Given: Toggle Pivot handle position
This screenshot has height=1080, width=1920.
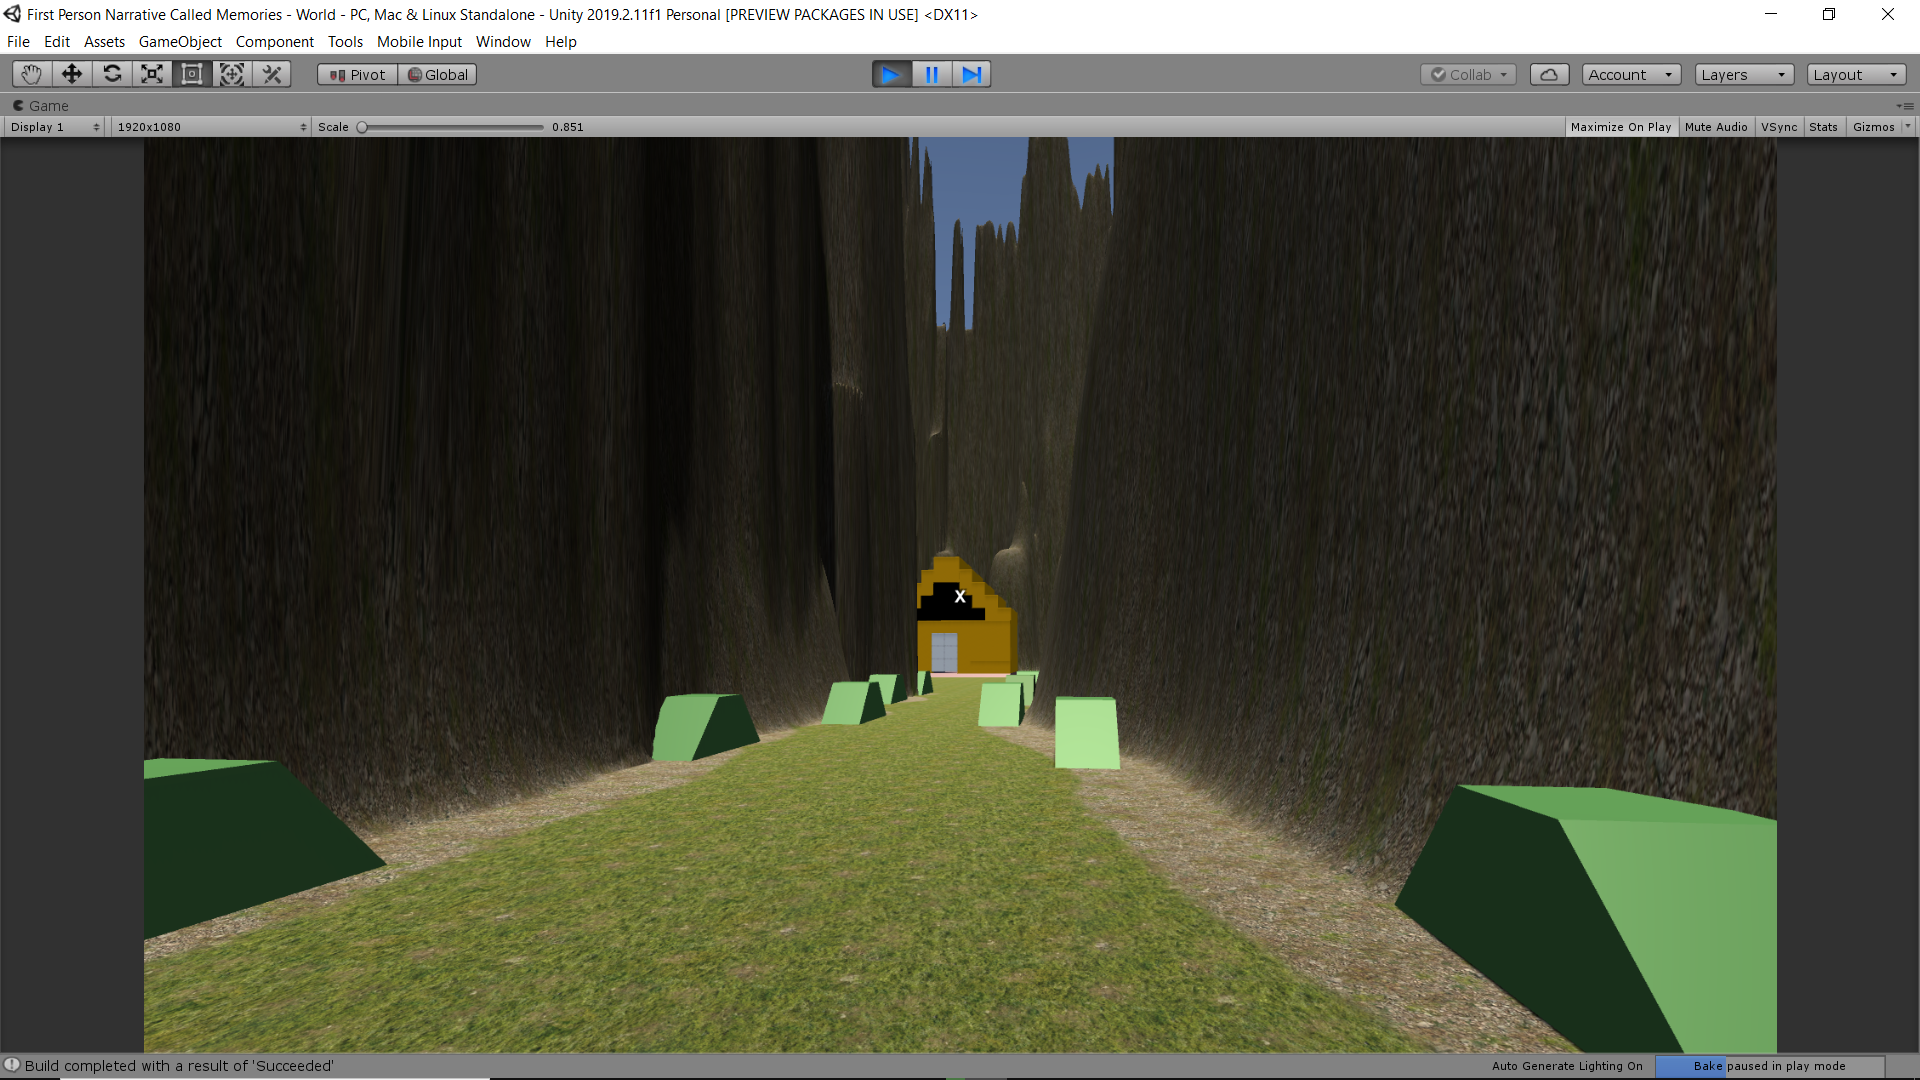Looking at the screenshot, I should click(x=357, y=75).
